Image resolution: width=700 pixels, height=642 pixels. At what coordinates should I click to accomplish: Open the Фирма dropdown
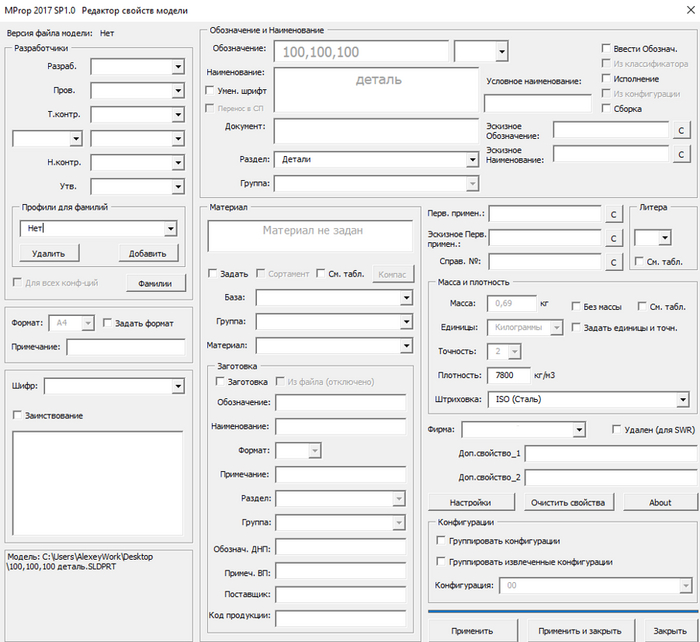(x=578, y=430)
